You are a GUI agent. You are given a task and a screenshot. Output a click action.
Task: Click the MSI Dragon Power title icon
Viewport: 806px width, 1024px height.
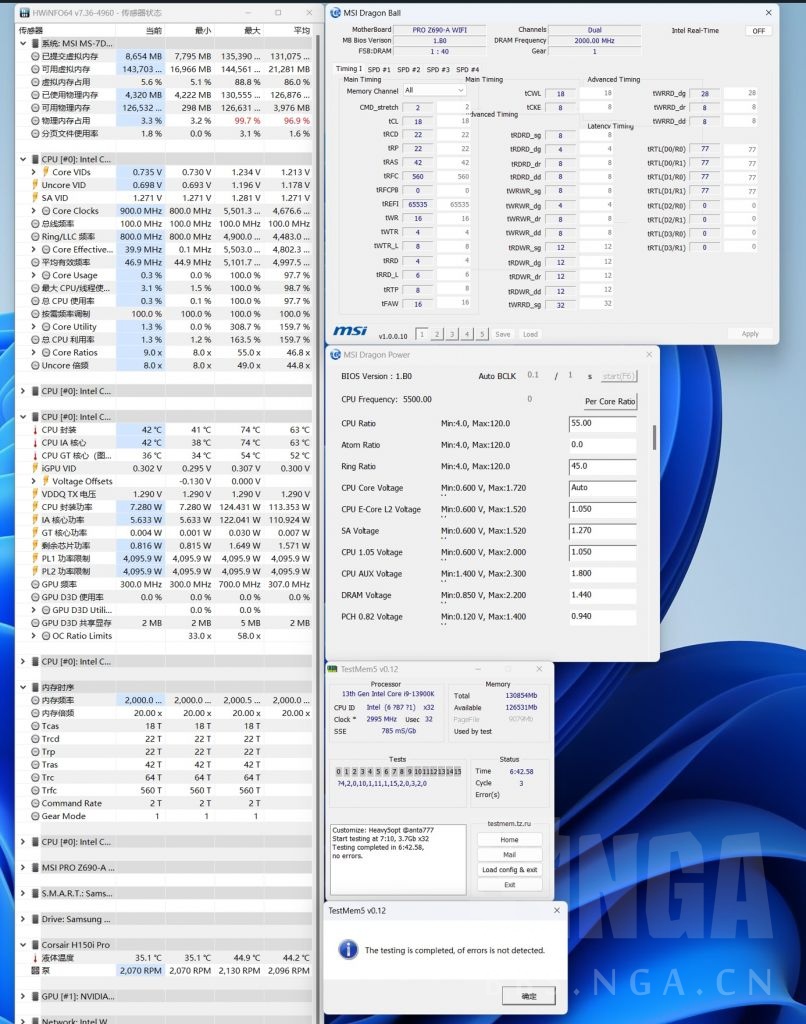(335, 354)
